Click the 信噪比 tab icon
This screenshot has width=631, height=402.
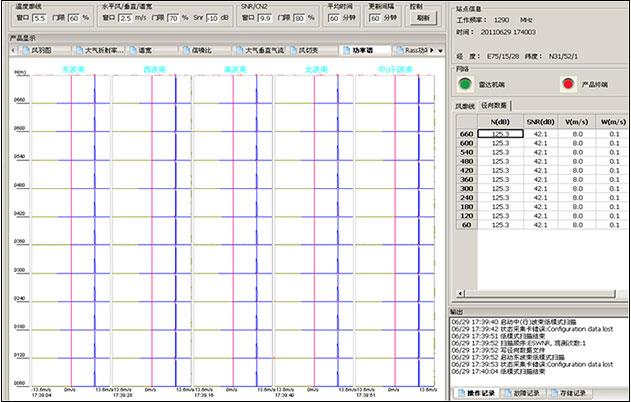click(185, 49)
